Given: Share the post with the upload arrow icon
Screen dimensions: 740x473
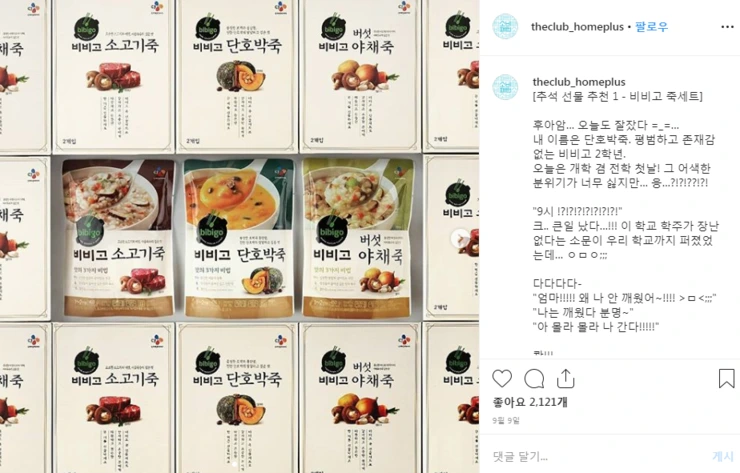Looking at the screenshot, I should (x=565, y=379).
